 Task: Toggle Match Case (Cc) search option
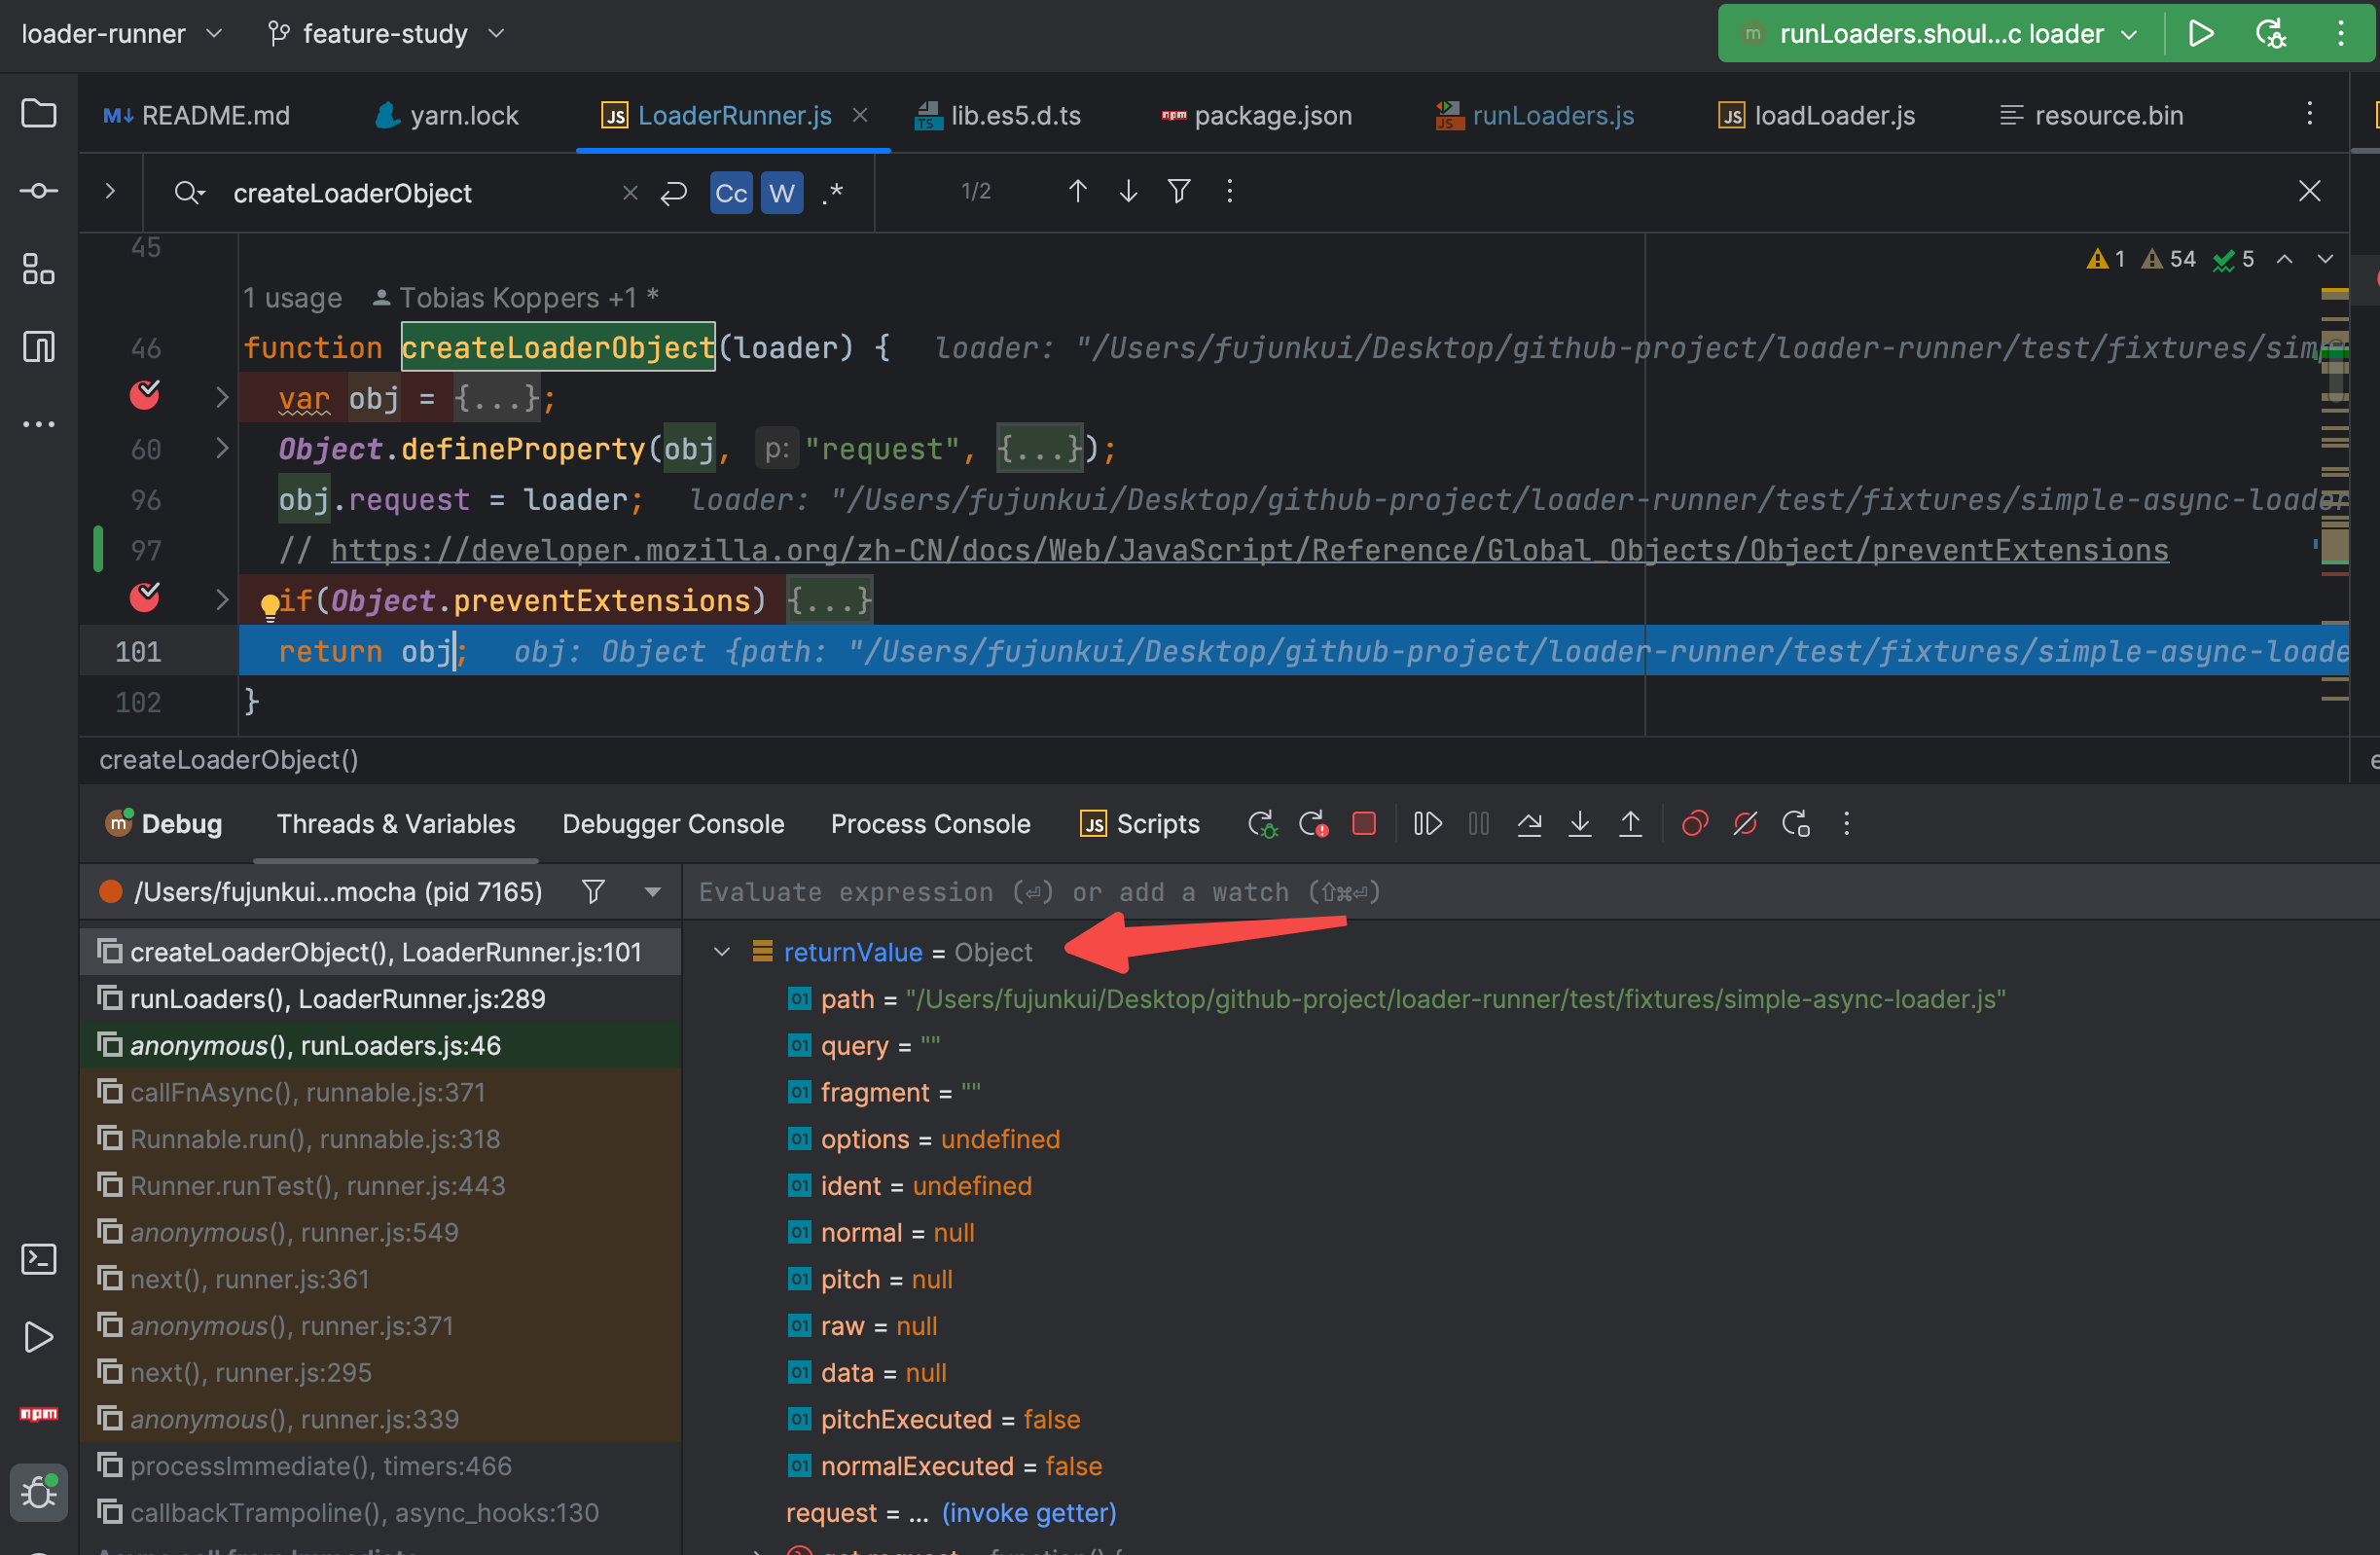click(x=731, y=193)
